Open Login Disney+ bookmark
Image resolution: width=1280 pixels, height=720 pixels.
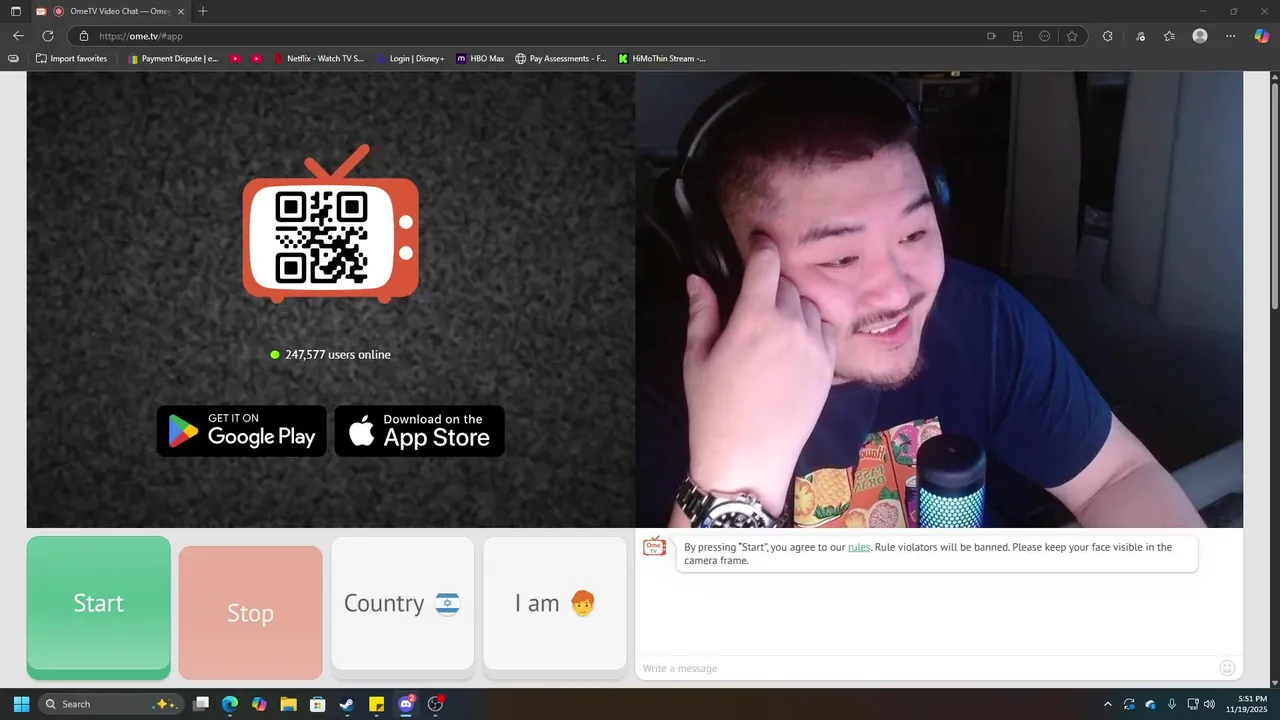pos(410,58)
